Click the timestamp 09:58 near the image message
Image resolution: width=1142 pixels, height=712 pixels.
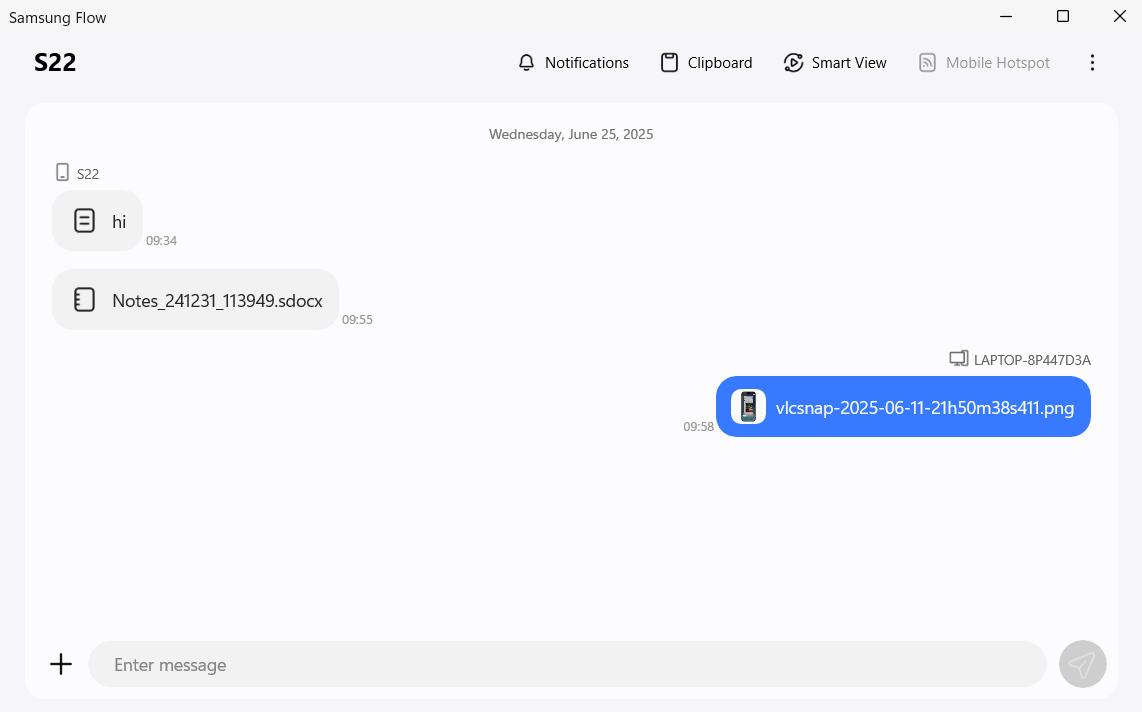pyautogui.click(x=697, y=426)
